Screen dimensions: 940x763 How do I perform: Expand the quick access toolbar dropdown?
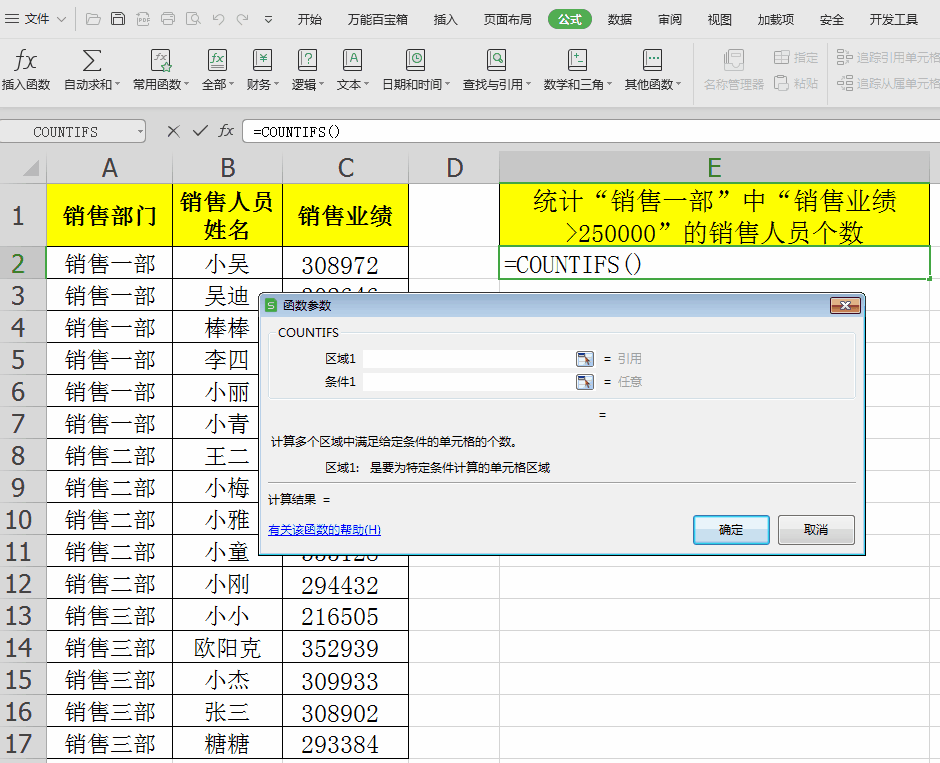[x=269, y=20]
